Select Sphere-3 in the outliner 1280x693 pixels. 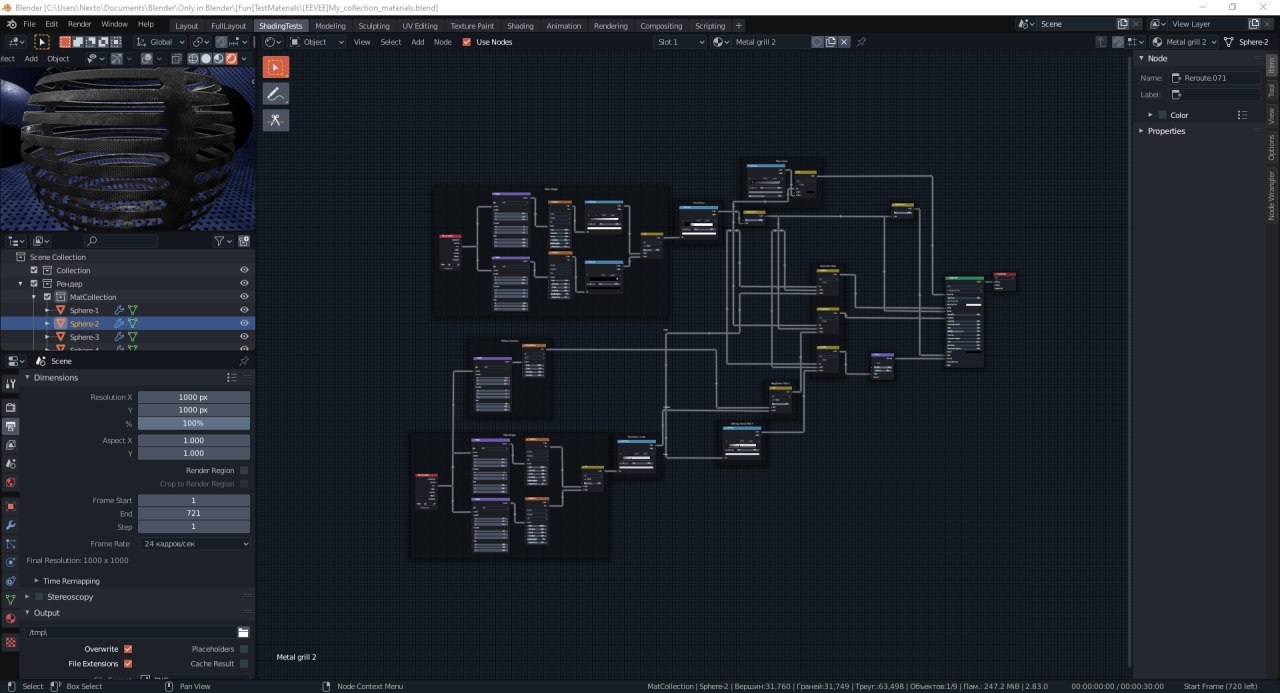[x=84, y=337]
